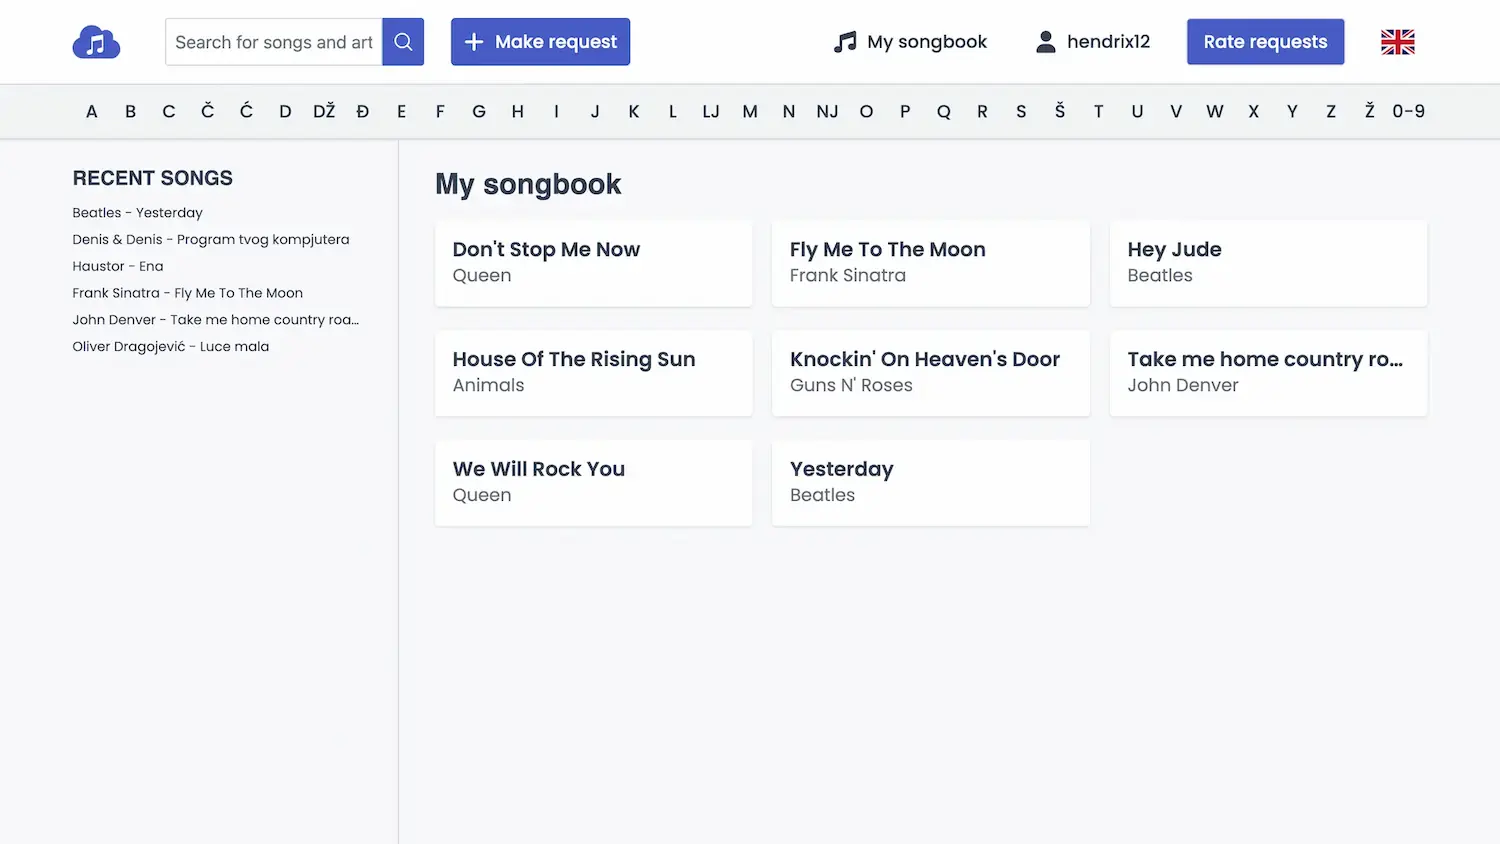Select letter E in alphabet bar

click(401, 112)
